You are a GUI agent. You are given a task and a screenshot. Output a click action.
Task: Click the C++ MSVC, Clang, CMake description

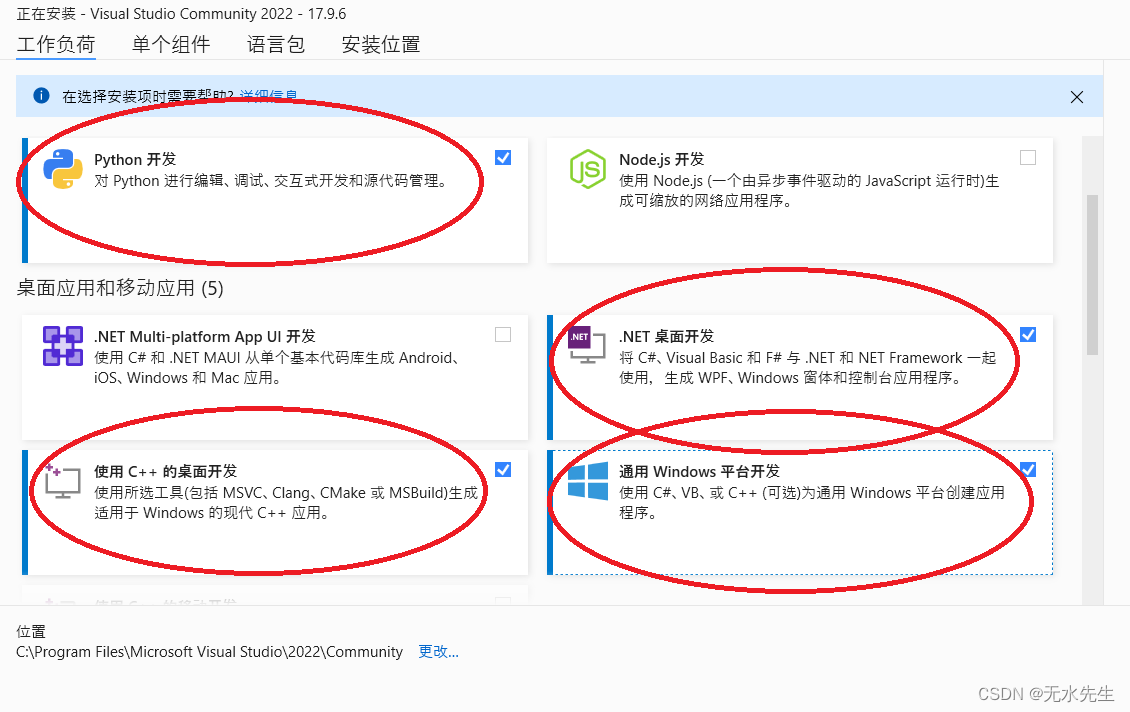286,503
